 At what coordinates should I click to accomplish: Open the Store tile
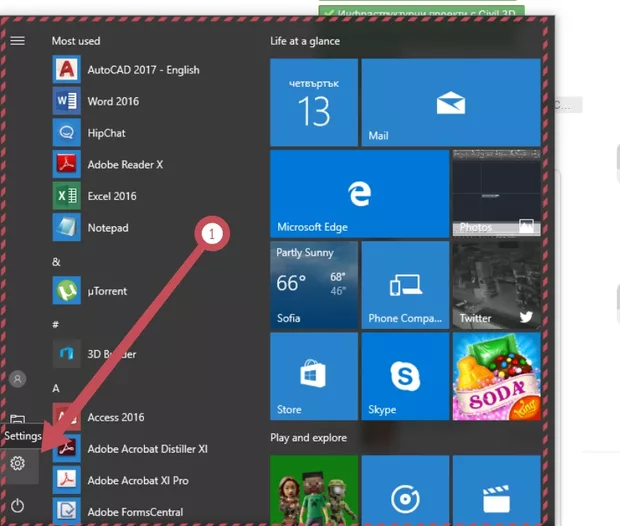pyautogui.click(x=314, y=376)
